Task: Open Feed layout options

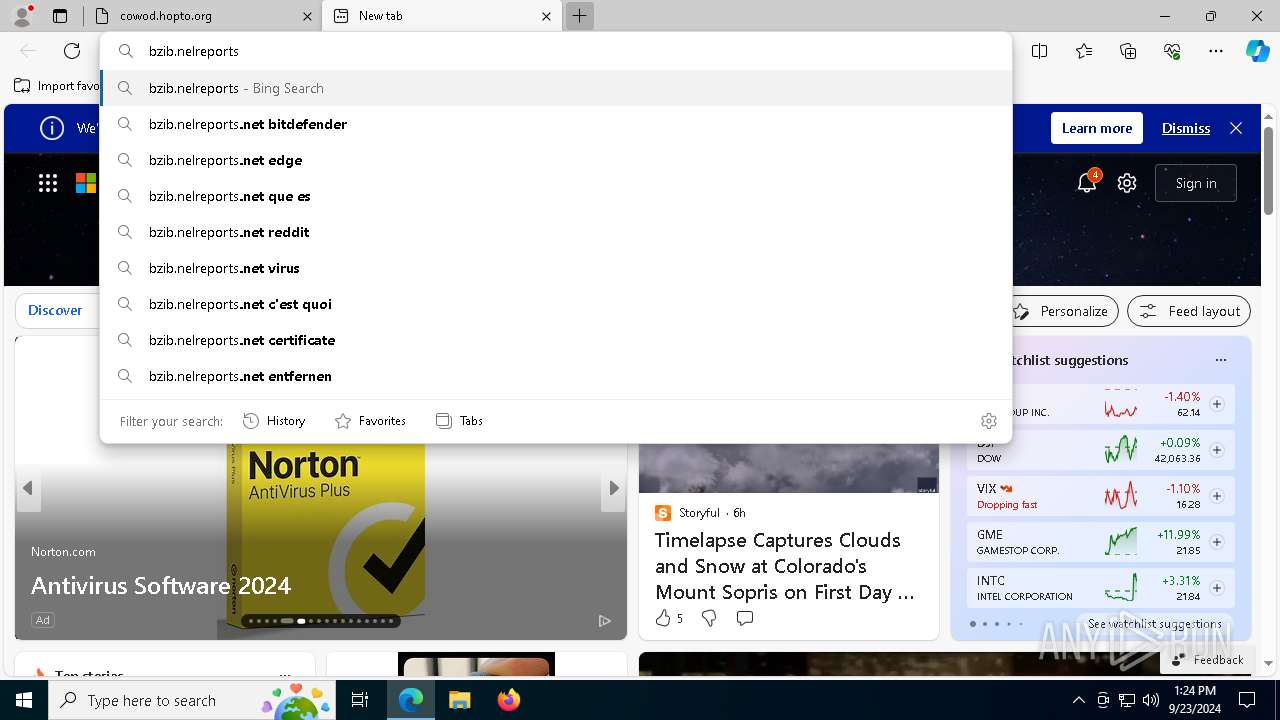Action: pyautogui.click(x=1189, y=311)
